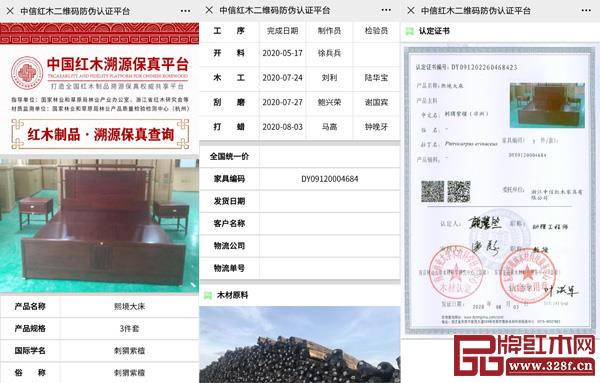Select the 开料 process cell

click(229, 53)
